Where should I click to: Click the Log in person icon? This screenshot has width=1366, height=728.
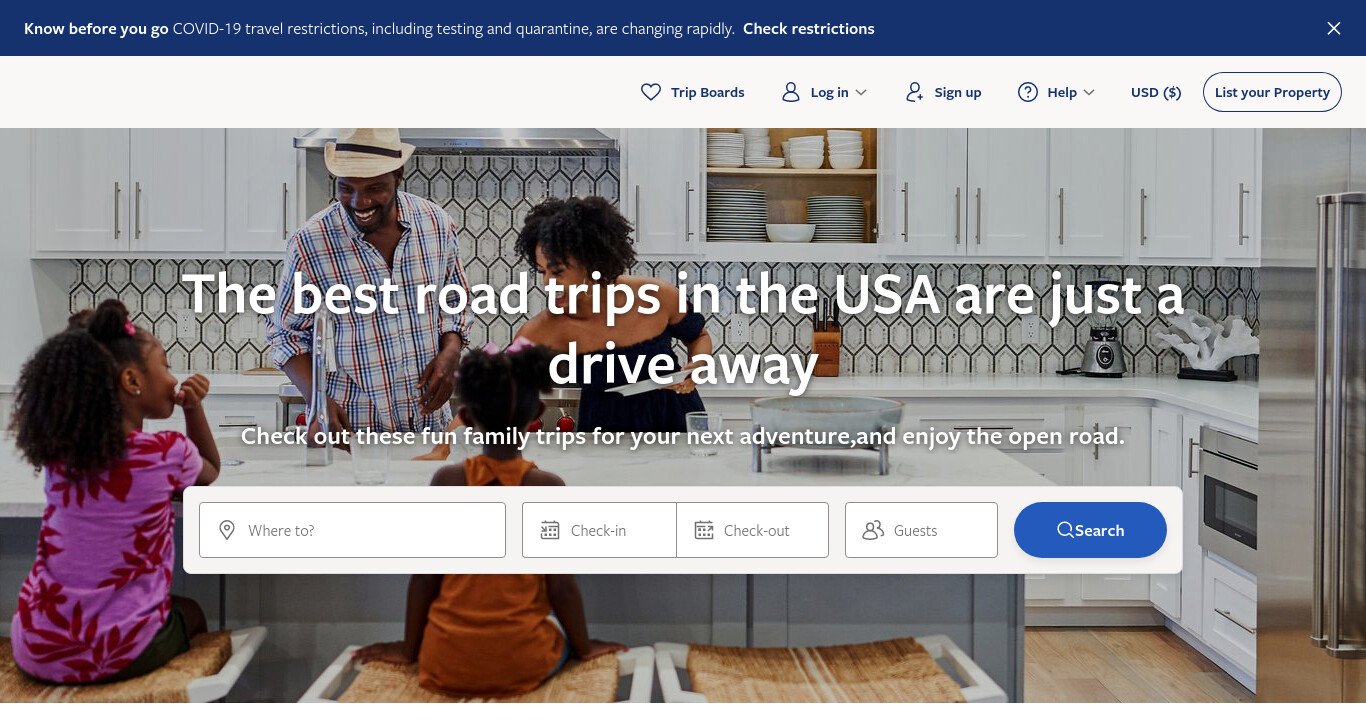(791, 92)
